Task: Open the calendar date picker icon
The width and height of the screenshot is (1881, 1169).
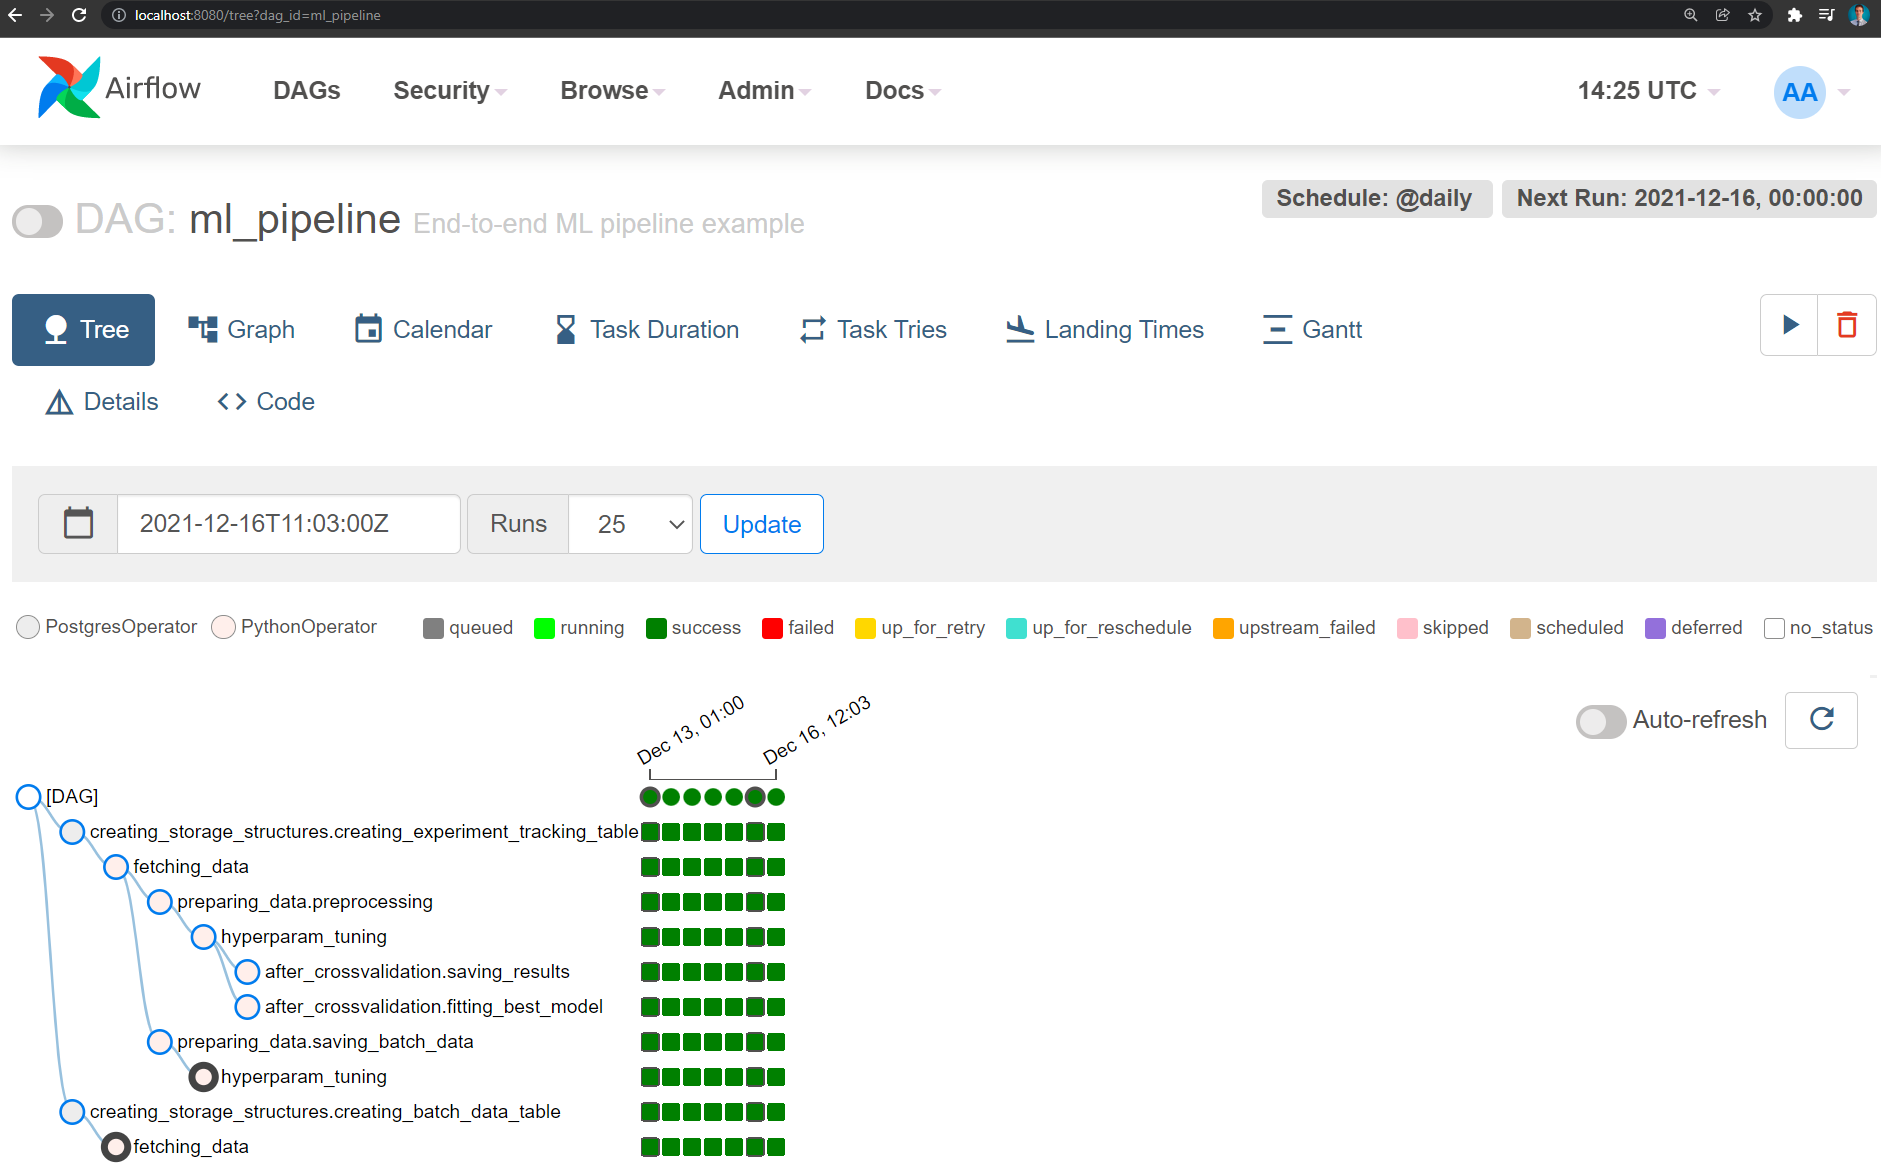Action: coord(78,524)
